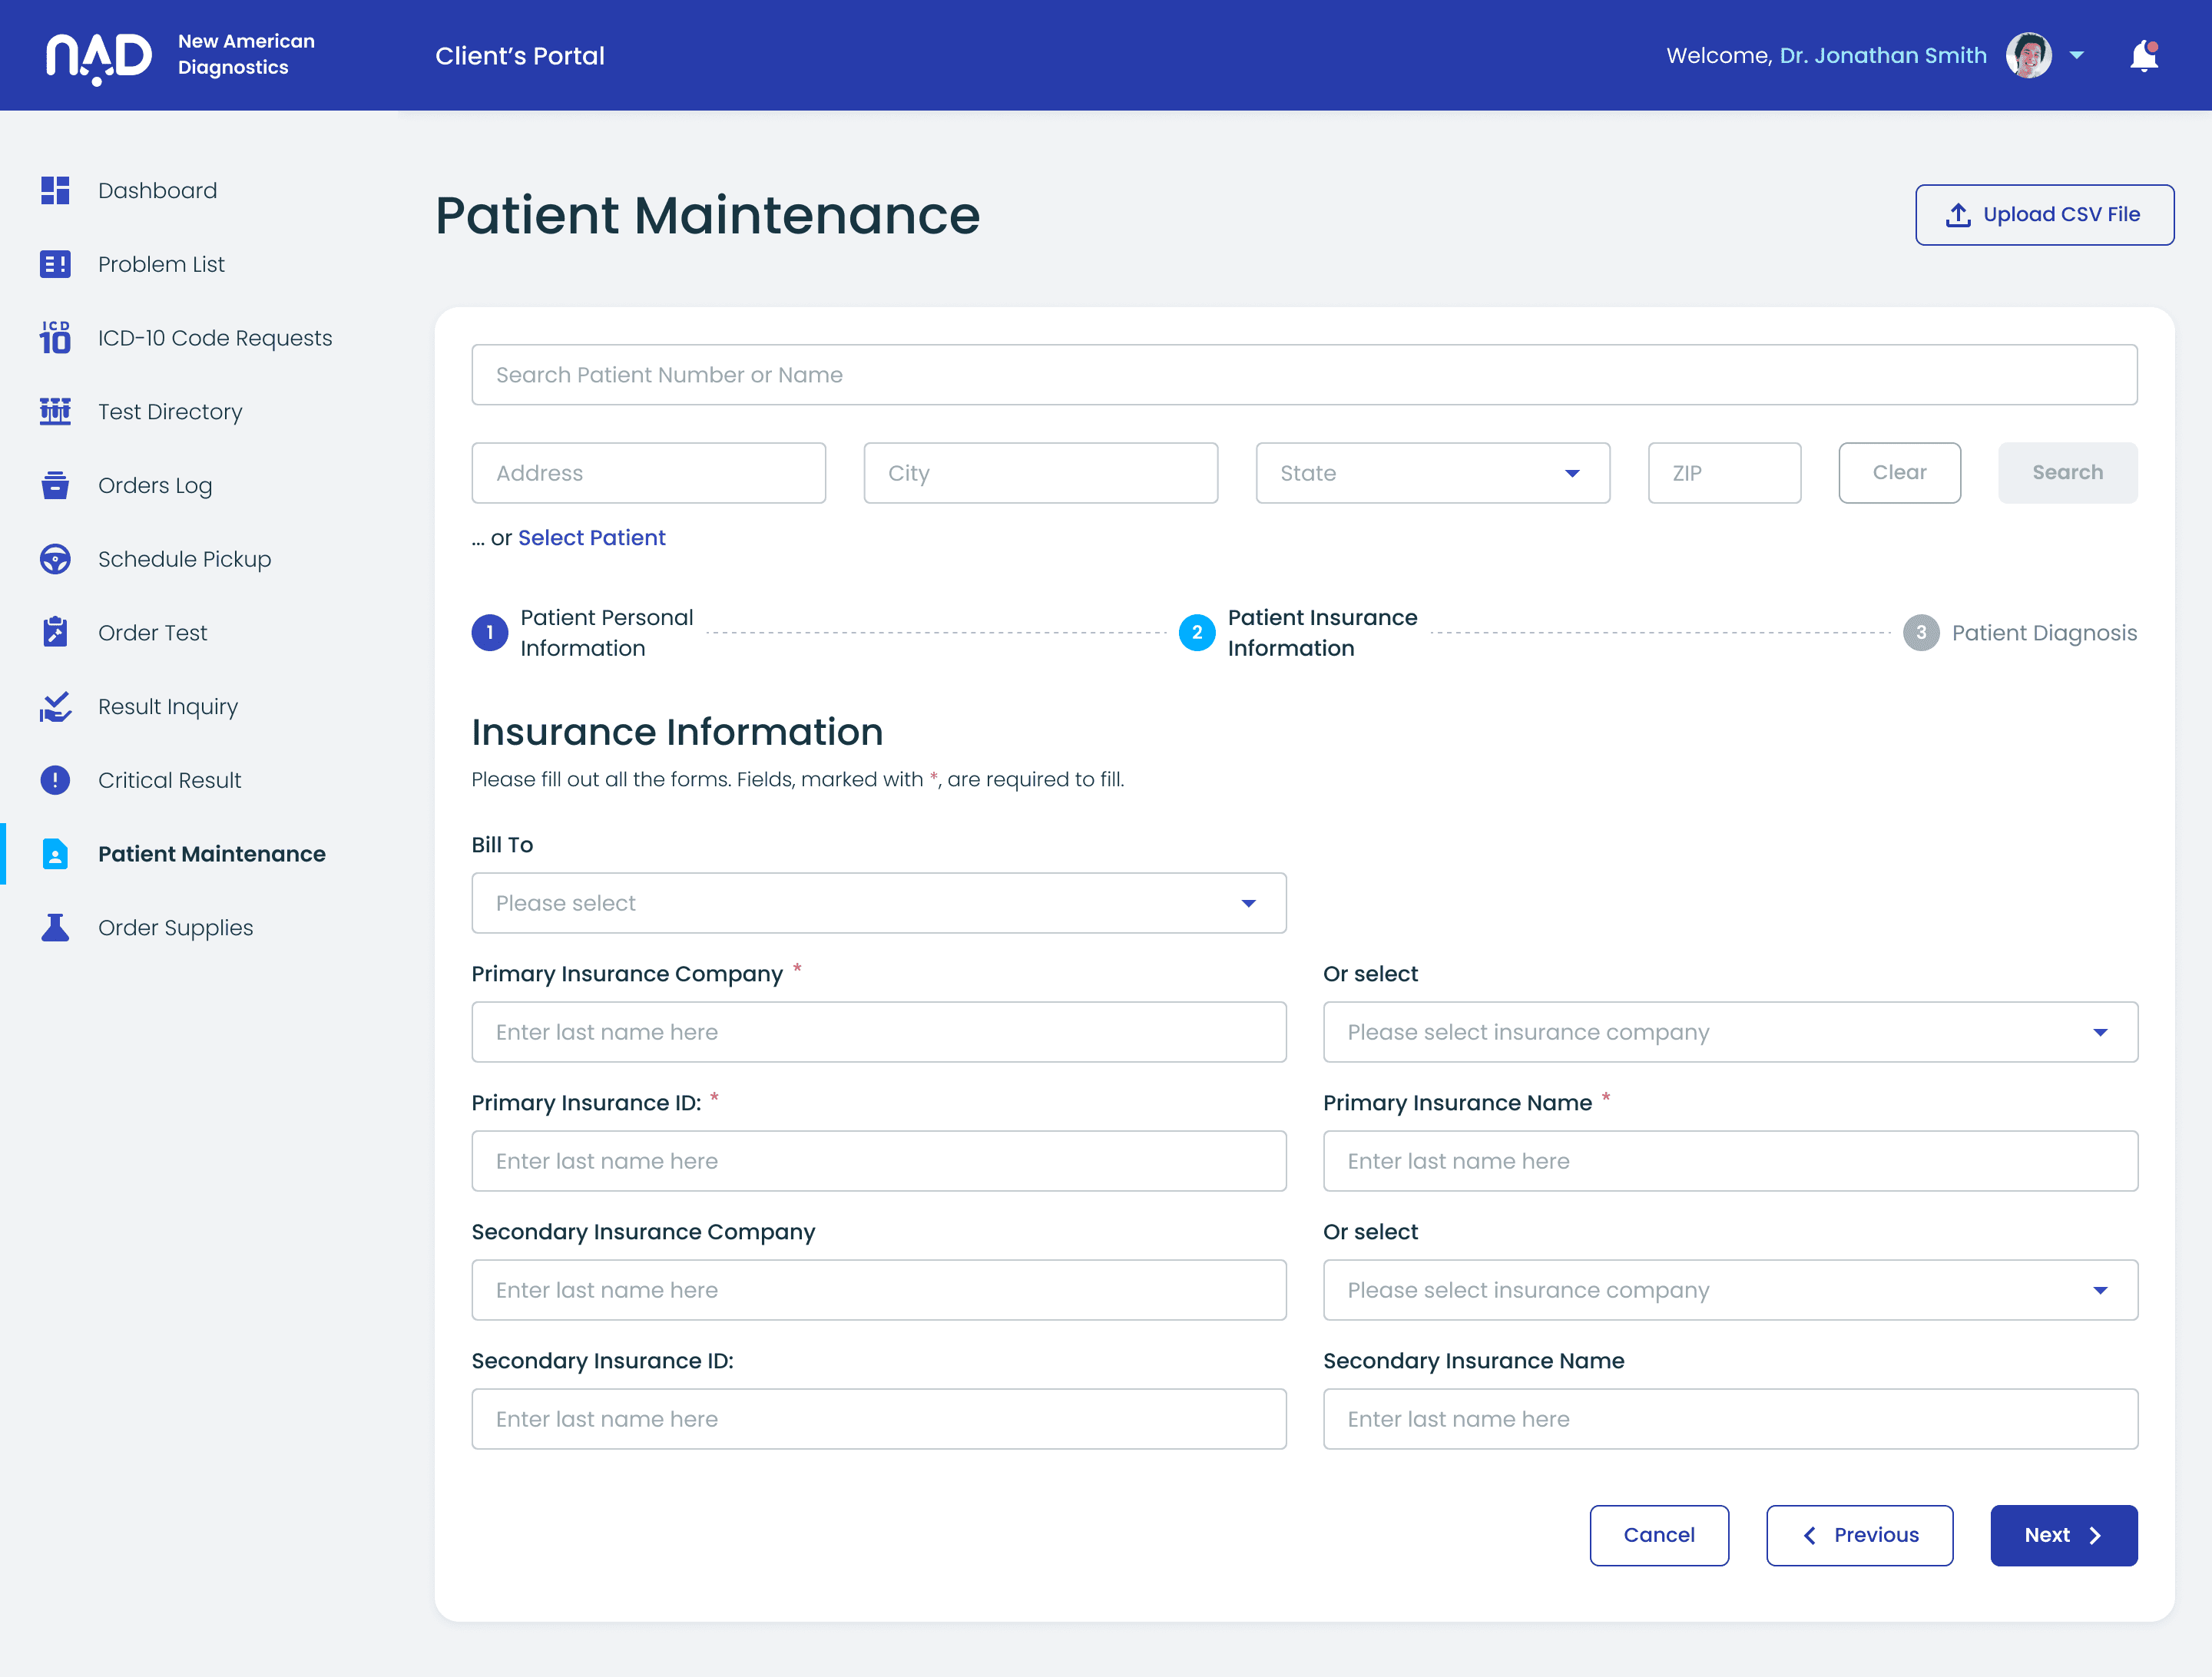2212x1677 pixels.
Task: Navigate to Result Inquiry
Action: pyautogui.click(x=168, y=706)
